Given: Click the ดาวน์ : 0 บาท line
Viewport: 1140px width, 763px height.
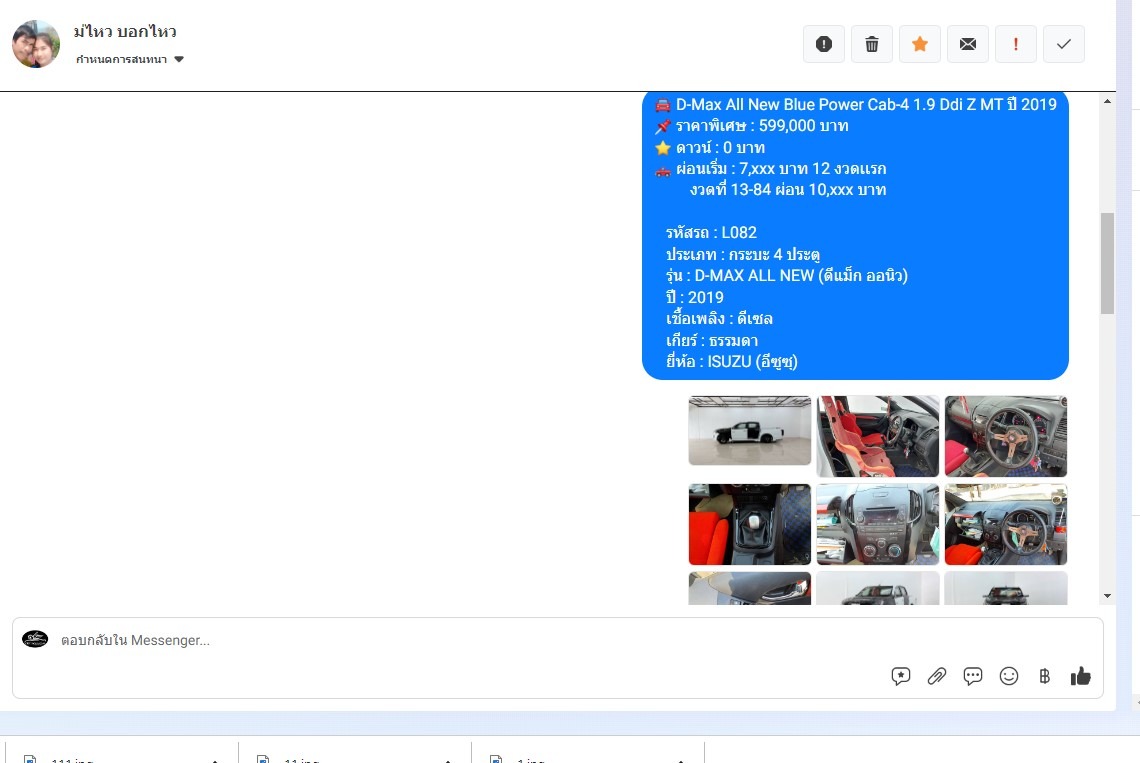Looking at the screenshot, I should coord(710,148).
